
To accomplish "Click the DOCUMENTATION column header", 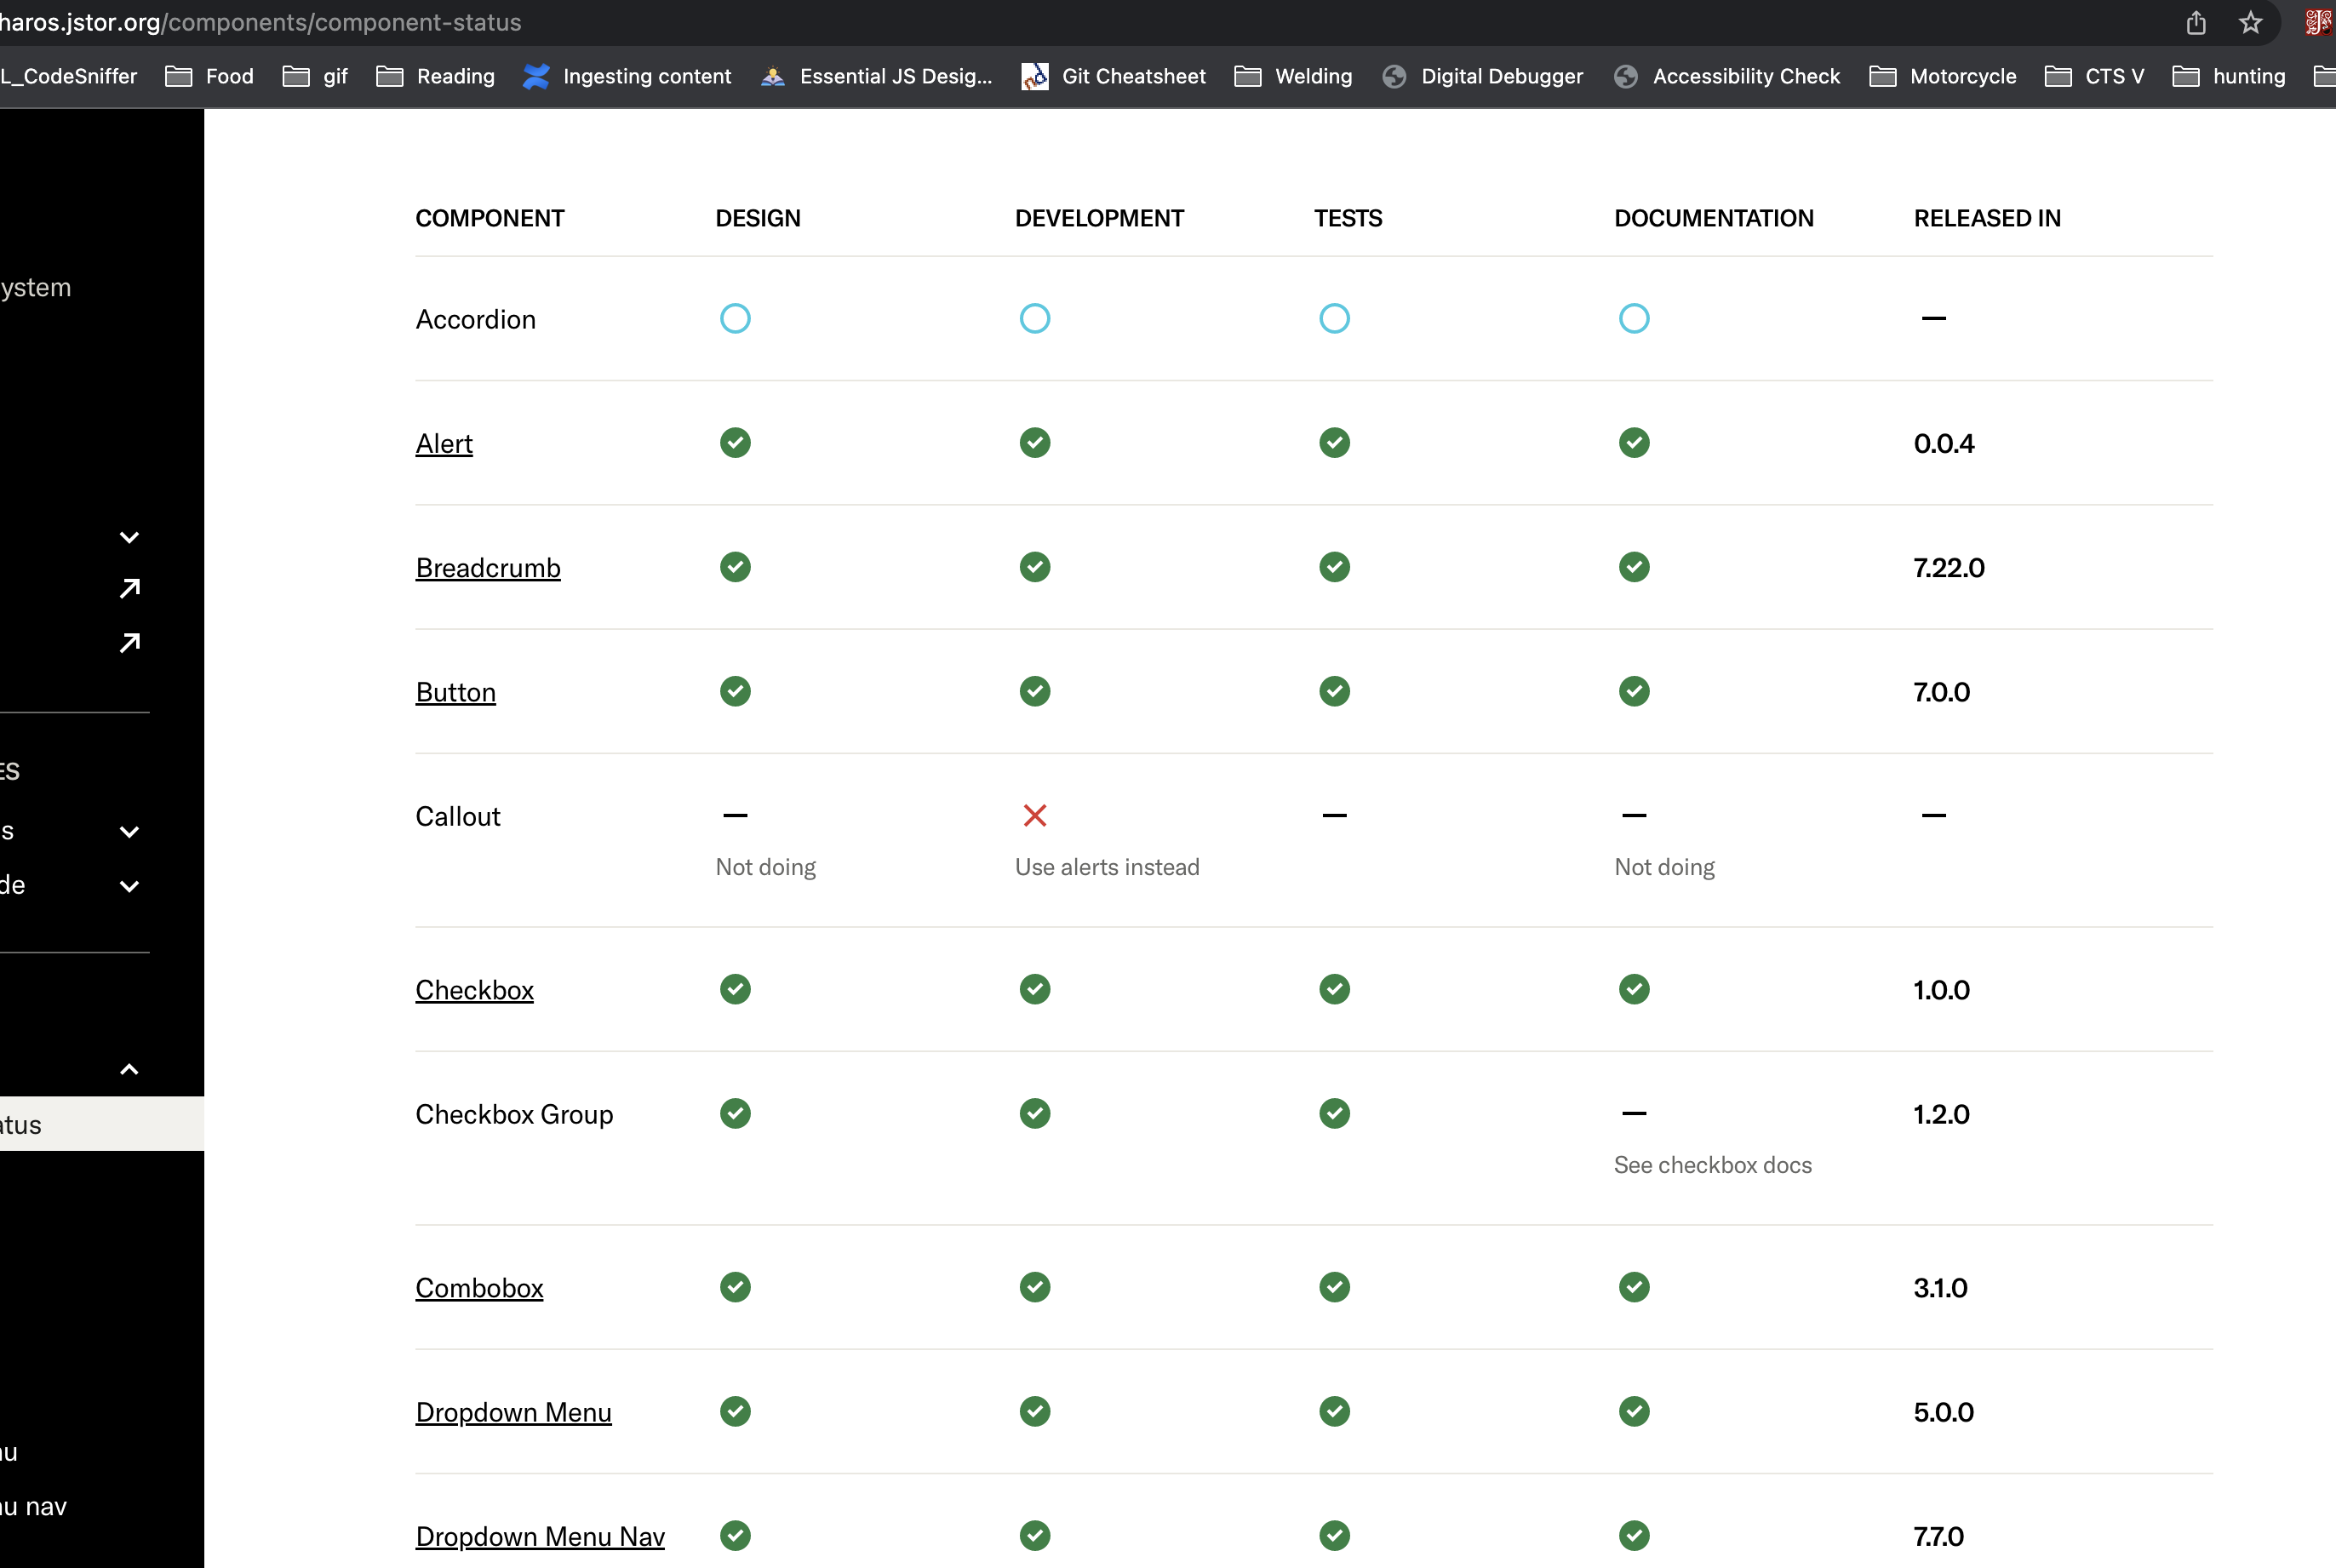I will click(1714, 218).
